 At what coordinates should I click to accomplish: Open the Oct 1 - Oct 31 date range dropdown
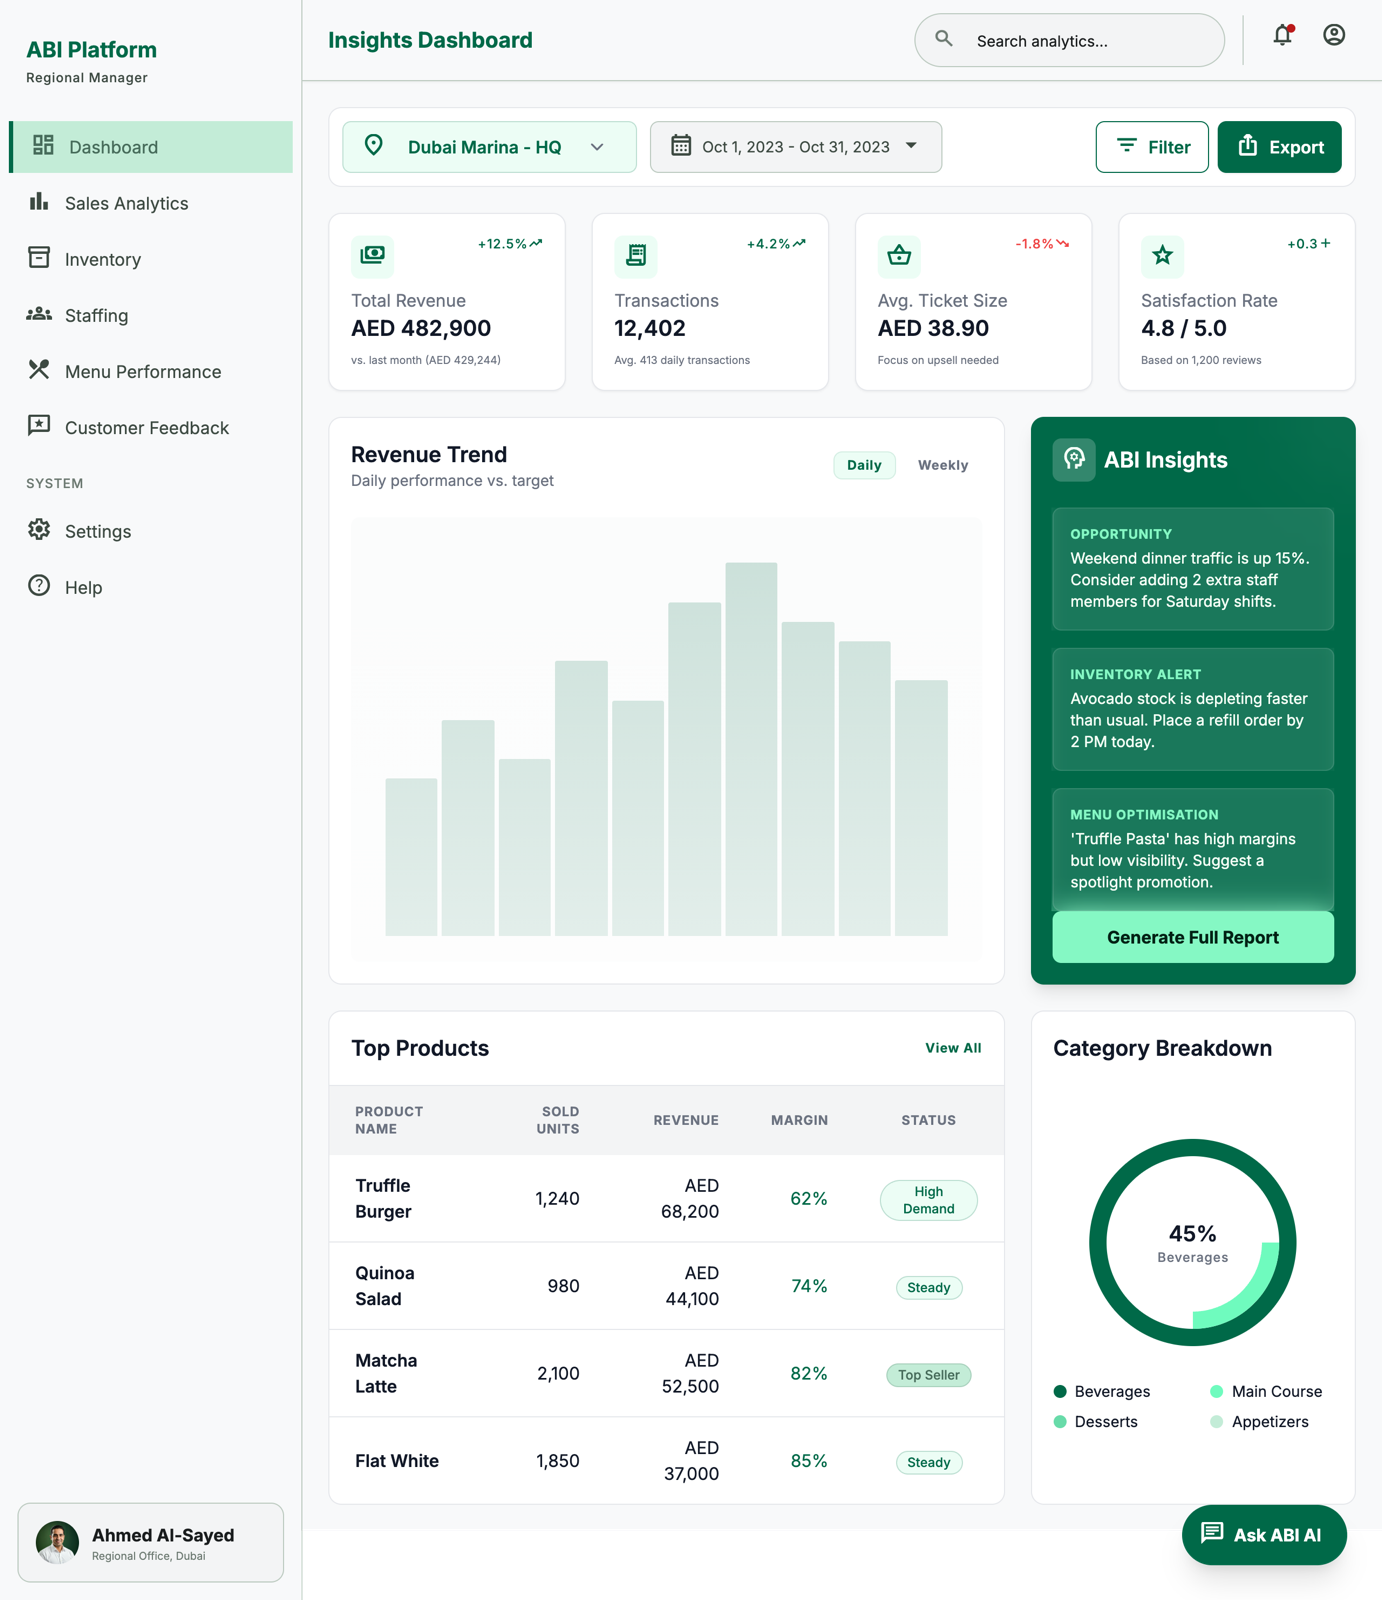(x=796, y=147)
